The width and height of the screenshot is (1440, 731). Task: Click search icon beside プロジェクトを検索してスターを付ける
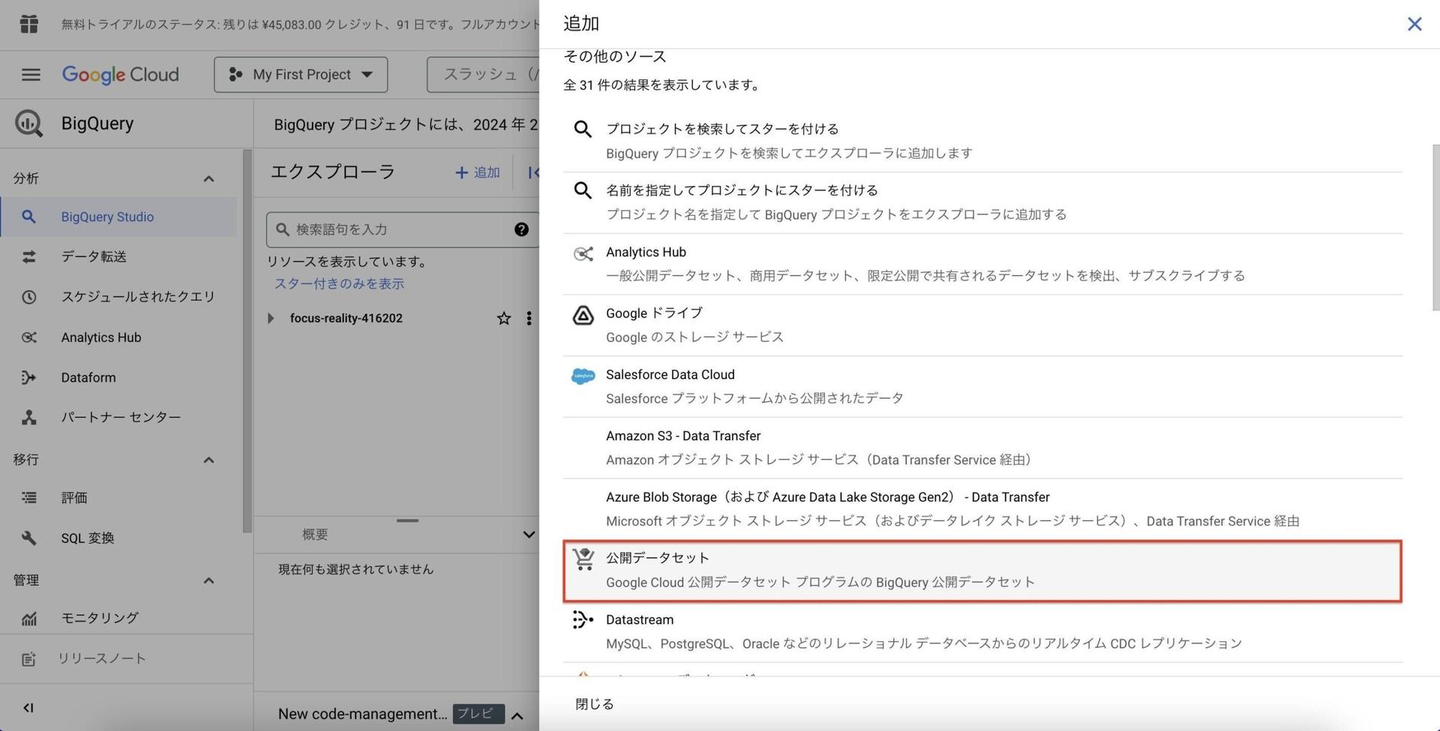[583, 129]
